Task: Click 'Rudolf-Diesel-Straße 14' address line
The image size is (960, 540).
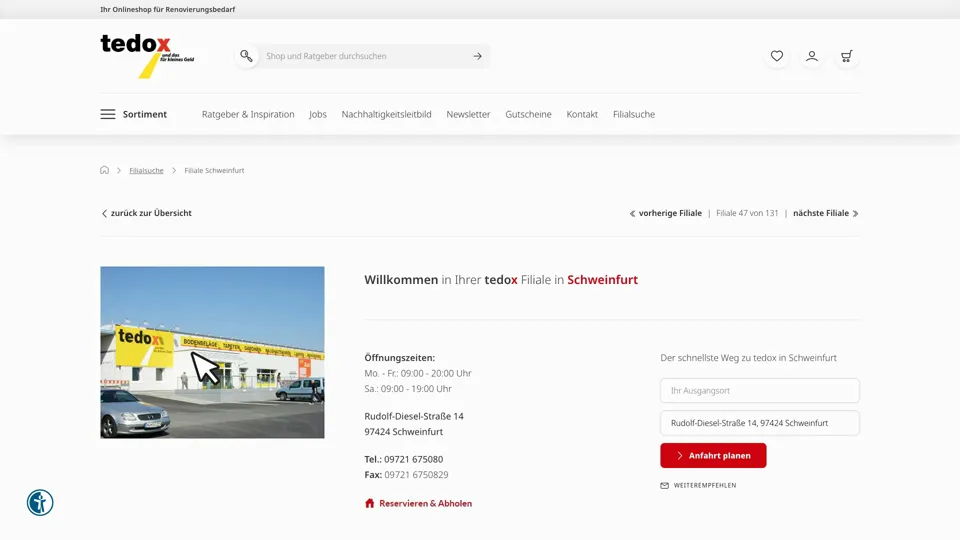Action: [414, 416]
